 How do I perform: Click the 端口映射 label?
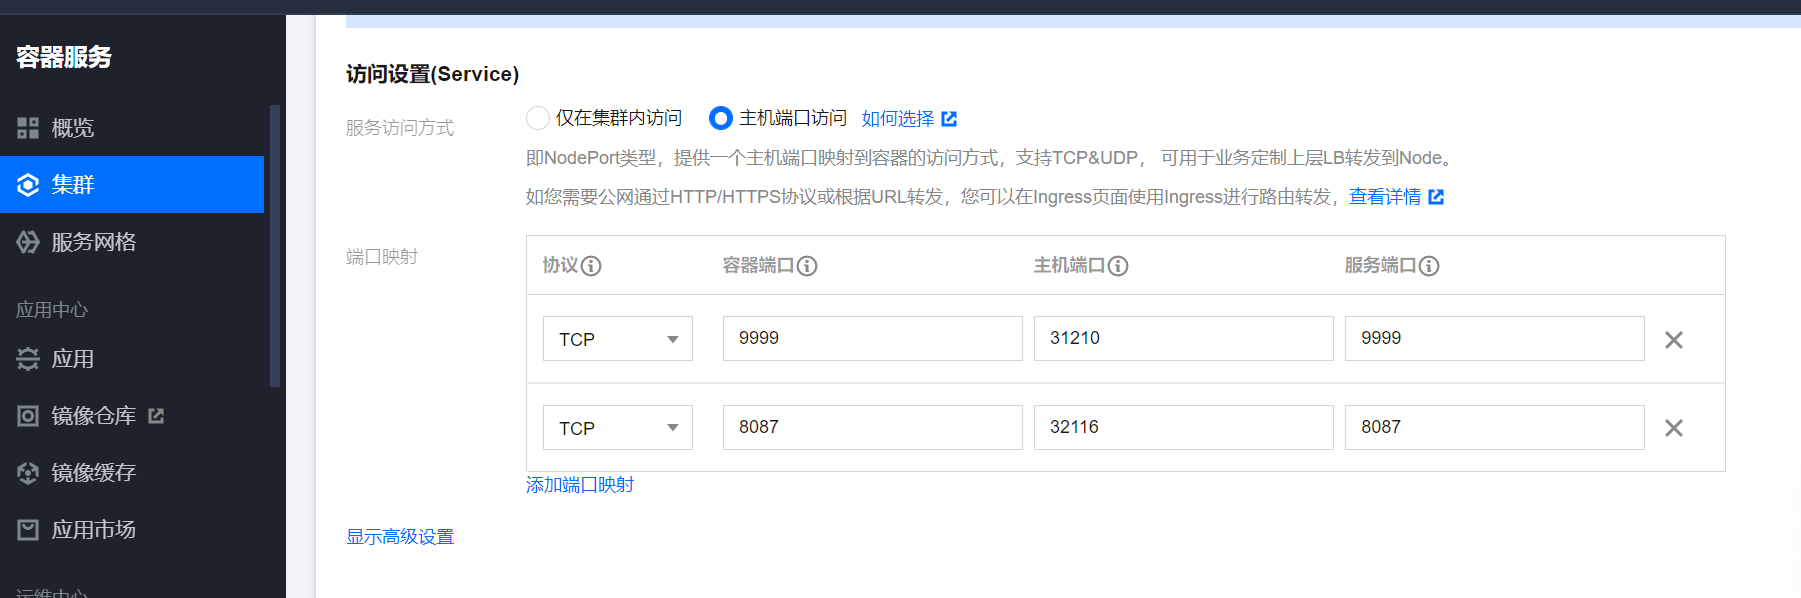(x=382, y=257)
